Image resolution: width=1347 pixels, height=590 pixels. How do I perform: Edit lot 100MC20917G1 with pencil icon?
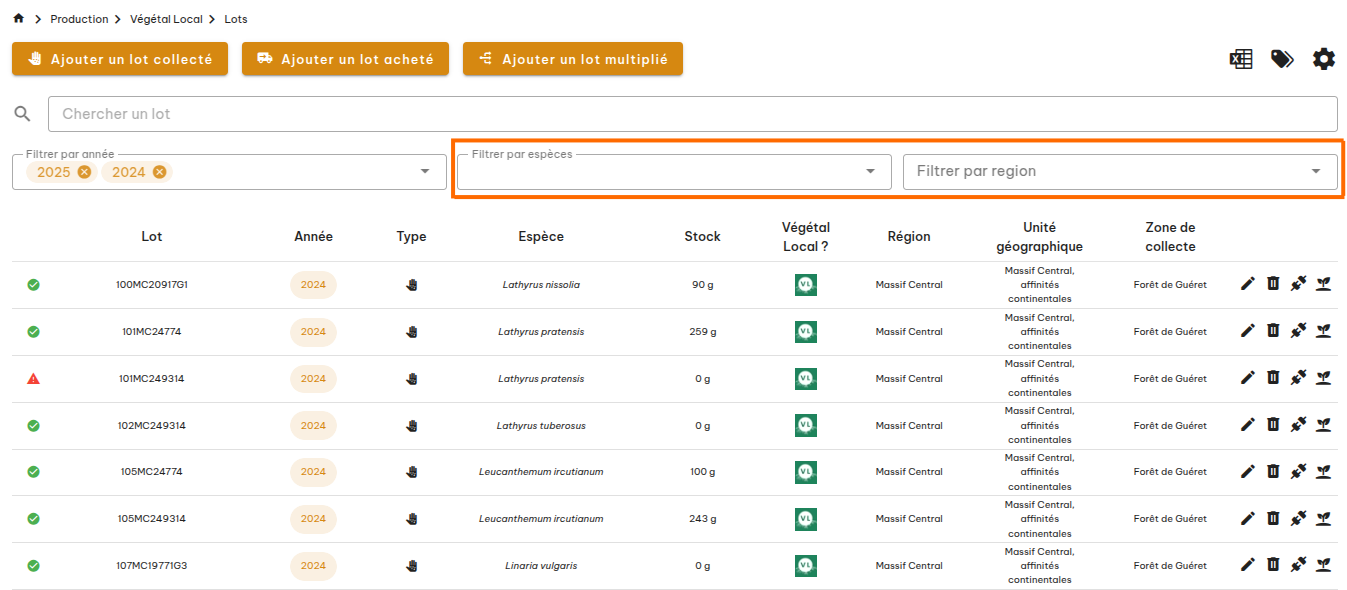coord(1247,284)
